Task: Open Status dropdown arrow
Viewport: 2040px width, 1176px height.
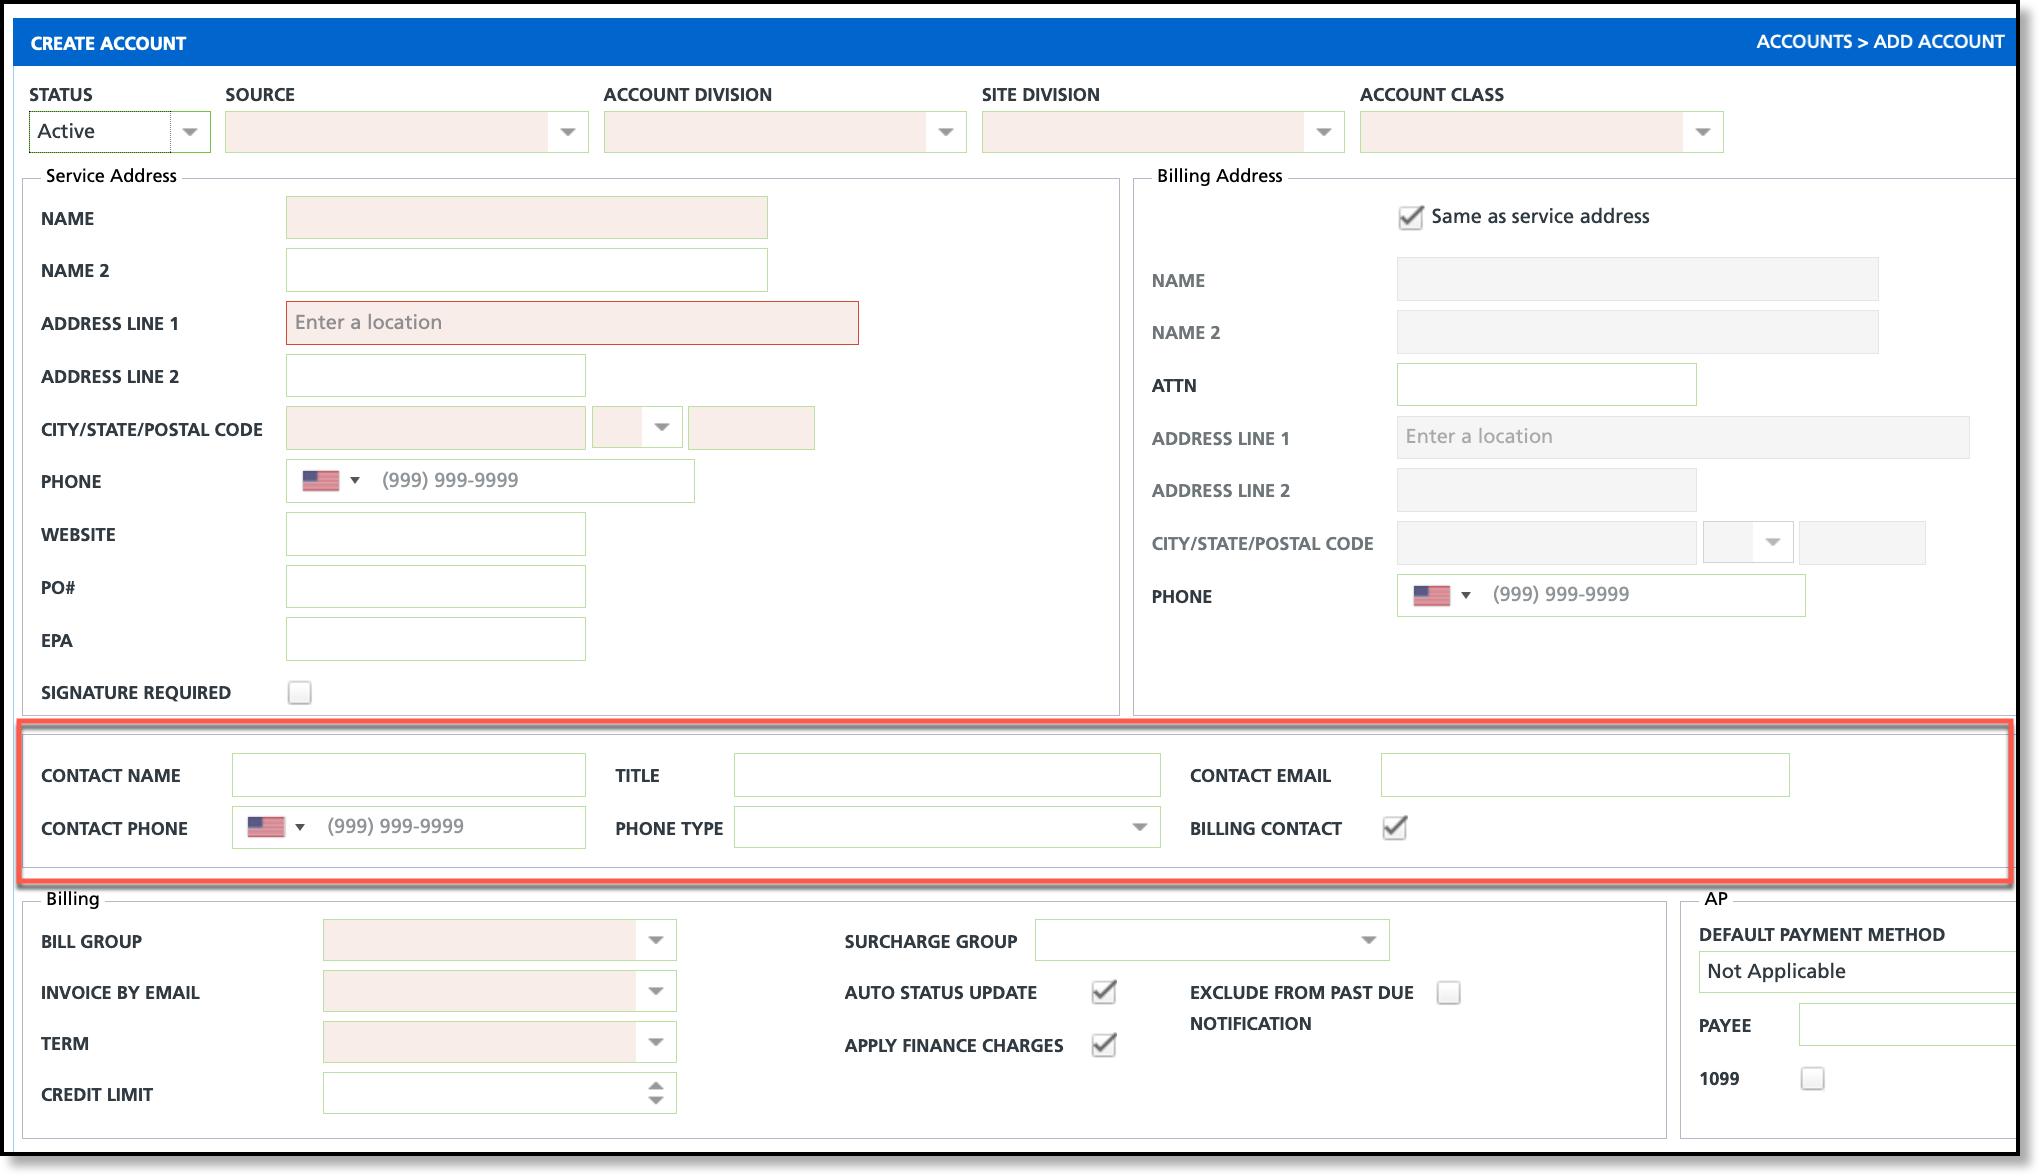Action: 190,132
